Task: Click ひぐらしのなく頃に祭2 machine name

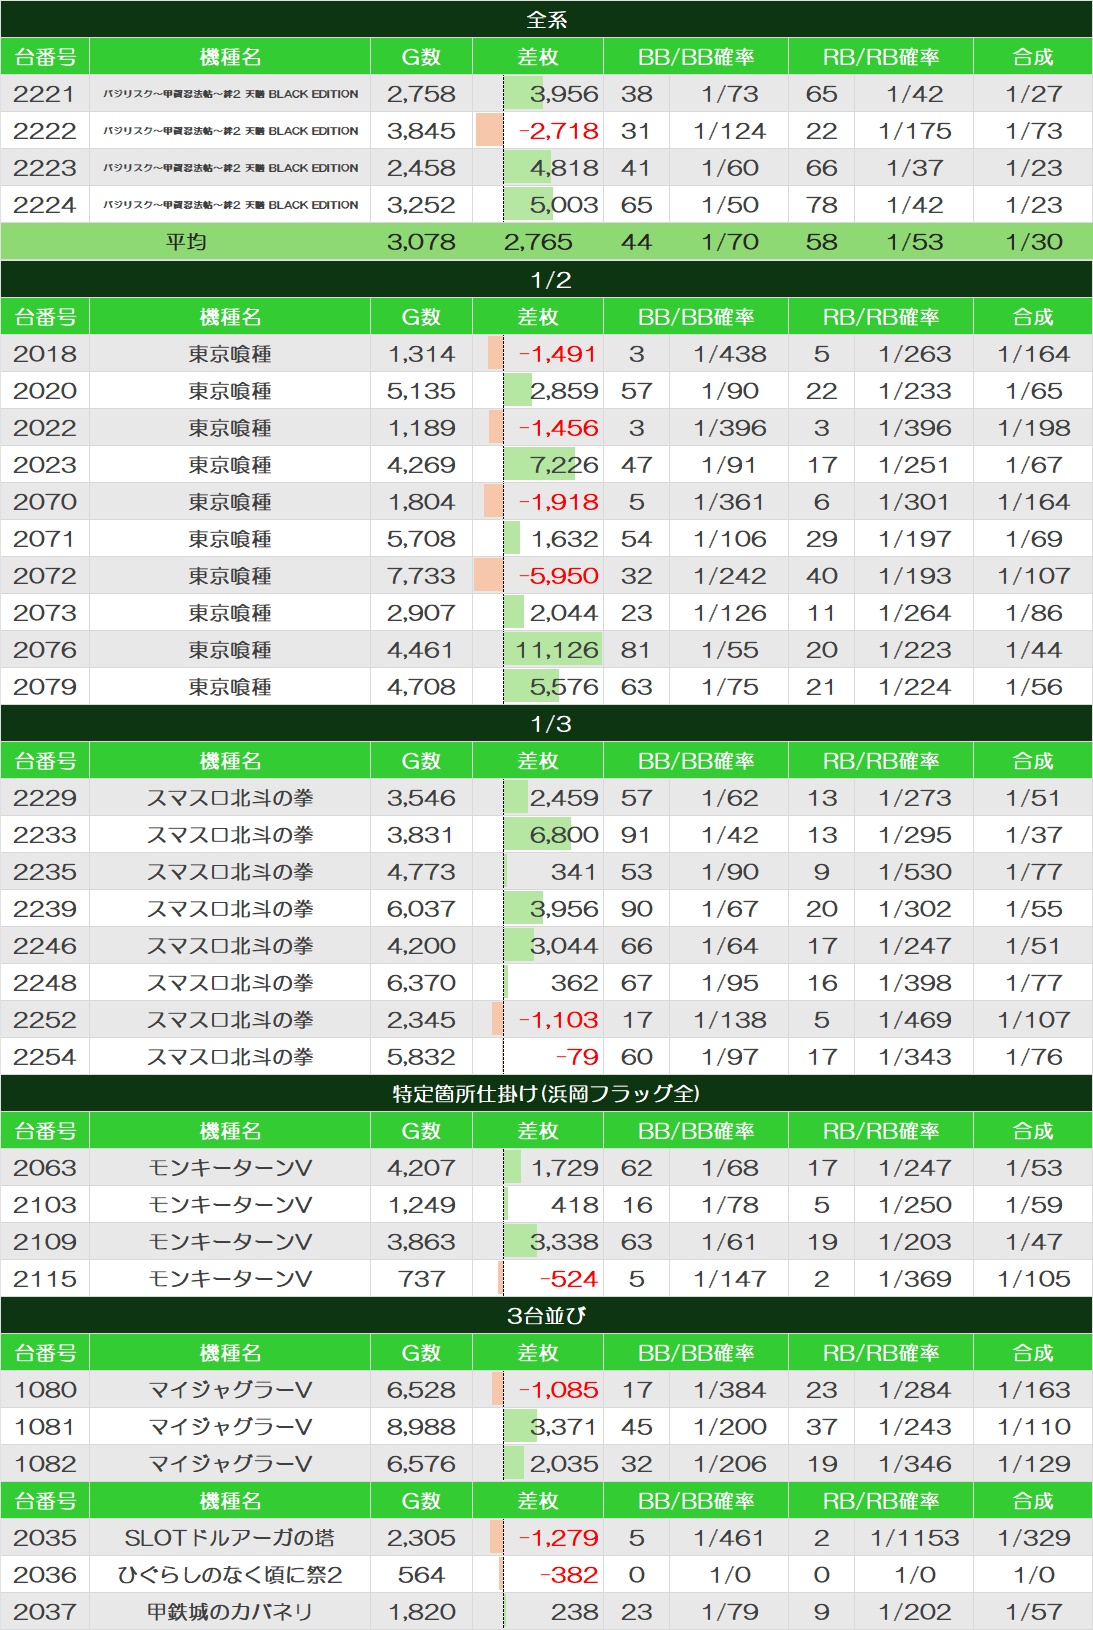Action: [230, 1575]
